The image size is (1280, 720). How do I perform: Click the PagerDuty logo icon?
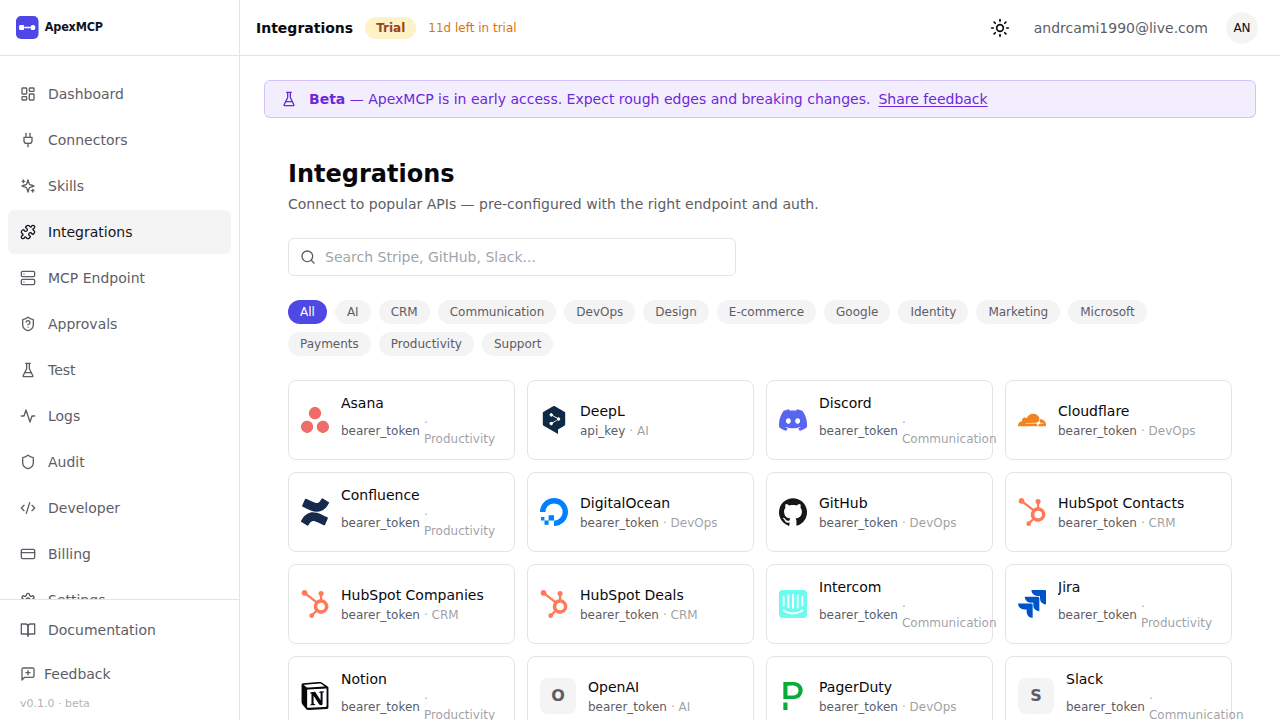click(x=793, y=696)
